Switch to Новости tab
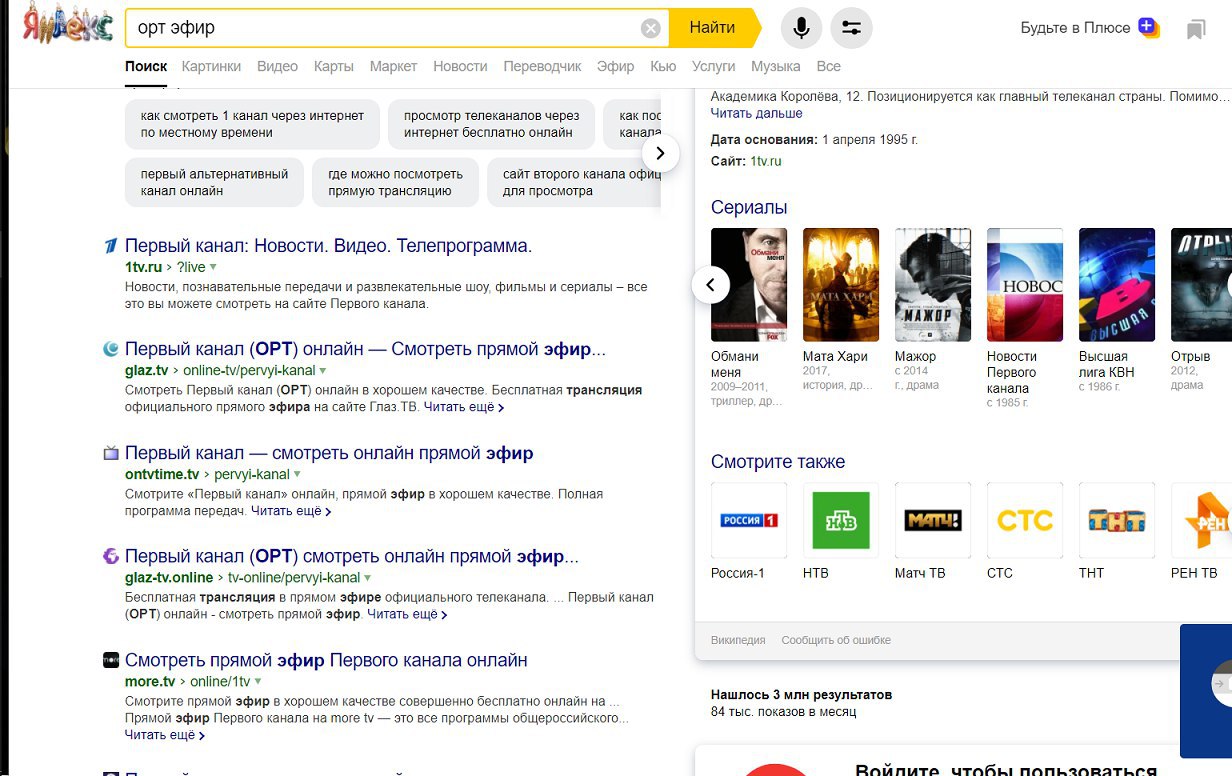 click(460, 66)
